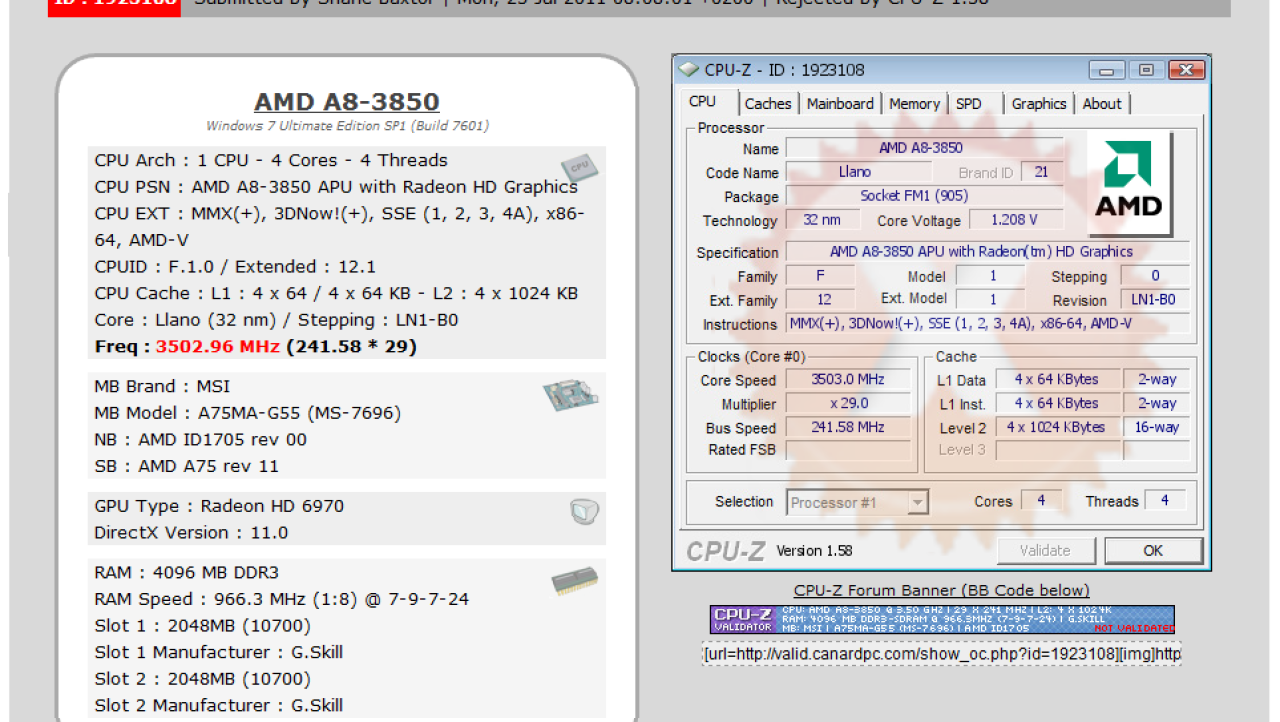Image resolution: width=1280 pixels, height=722 pixels.
Task: Open the SPD tab in CPU-Z
Action: pos(968,103)
